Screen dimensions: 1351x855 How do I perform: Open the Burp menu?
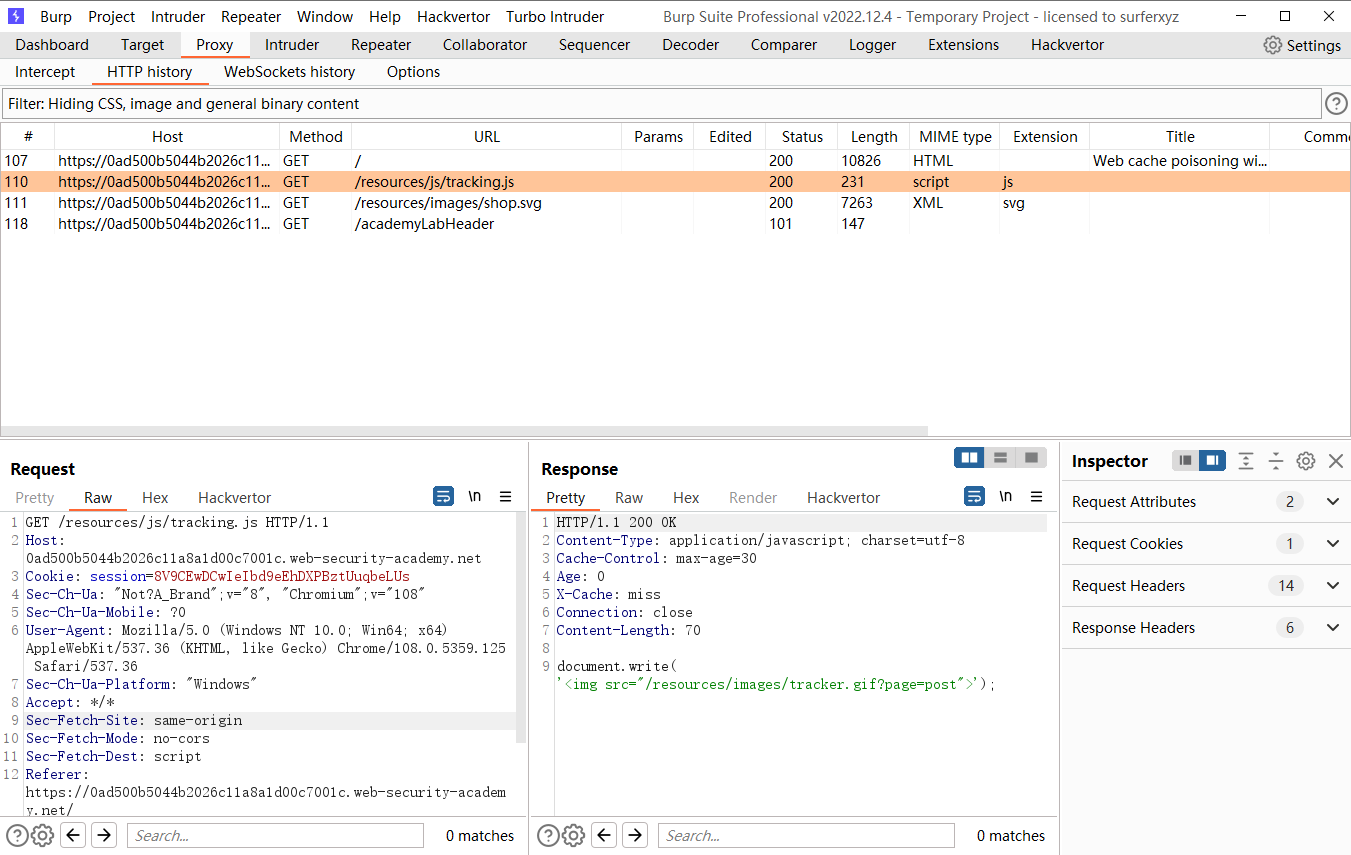[56, 16]
